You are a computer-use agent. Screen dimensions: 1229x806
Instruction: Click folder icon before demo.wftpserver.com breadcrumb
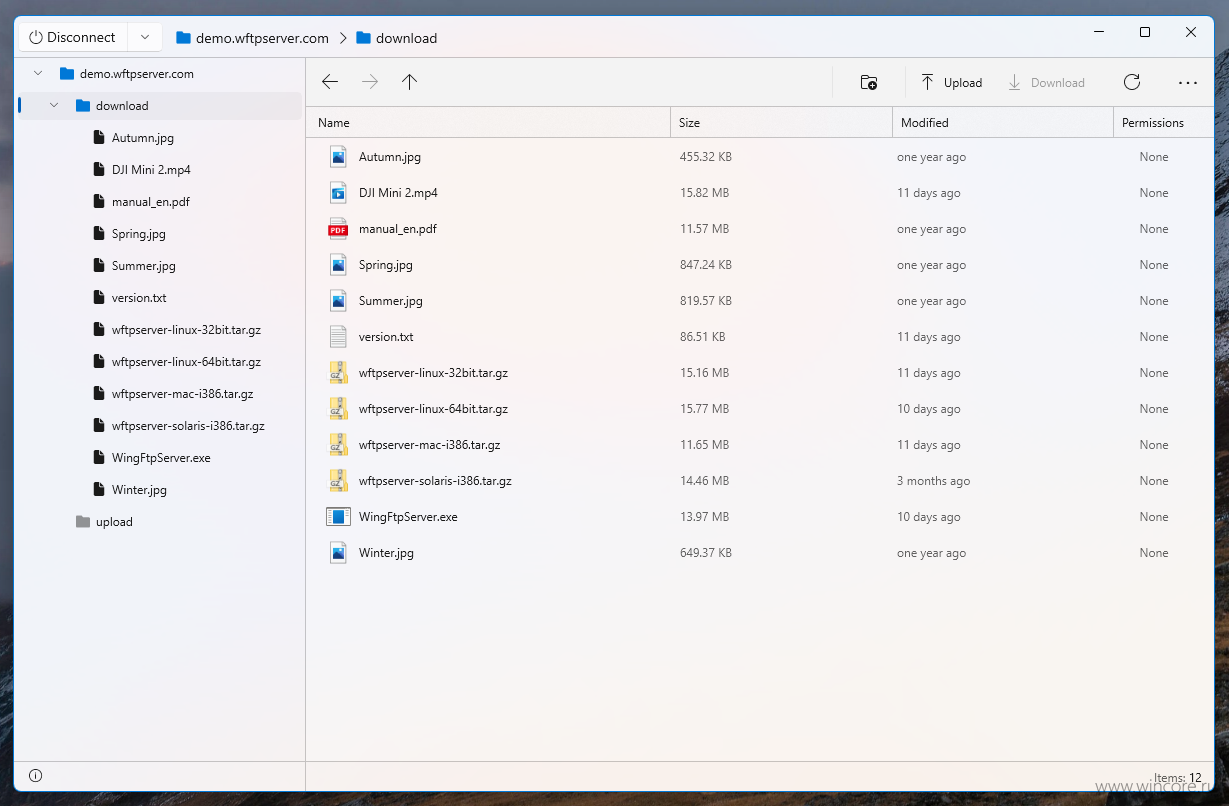(183, 38)
